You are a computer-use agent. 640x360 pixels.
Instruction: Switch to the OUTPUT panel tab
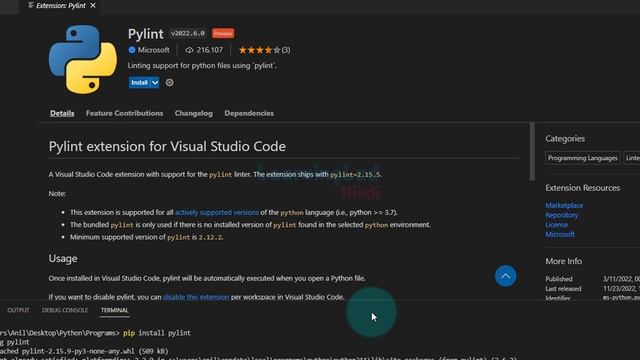click(x=18, y=310)
